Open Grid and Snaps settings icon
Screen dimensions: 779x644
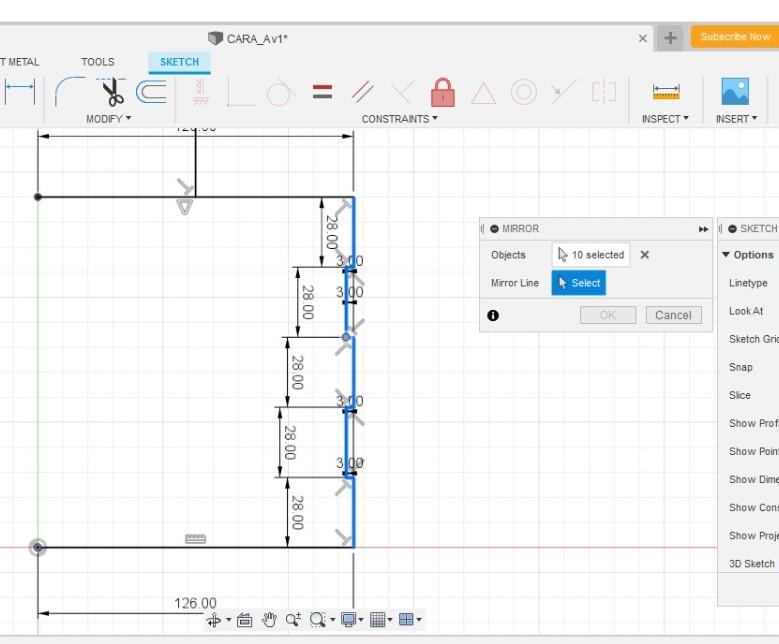pos(378,620)
